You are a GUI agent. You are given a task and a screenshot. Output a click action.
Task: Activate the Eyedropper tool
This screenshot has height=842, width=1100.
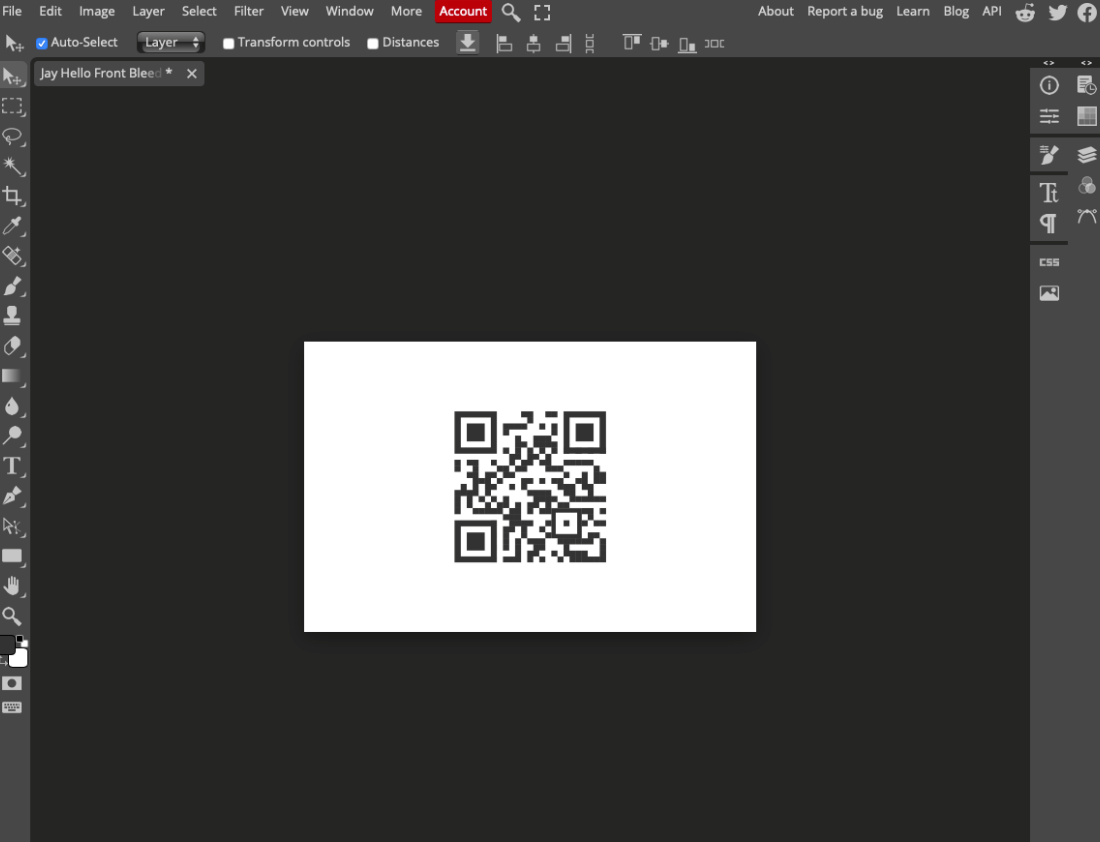(x=14, y=226)
